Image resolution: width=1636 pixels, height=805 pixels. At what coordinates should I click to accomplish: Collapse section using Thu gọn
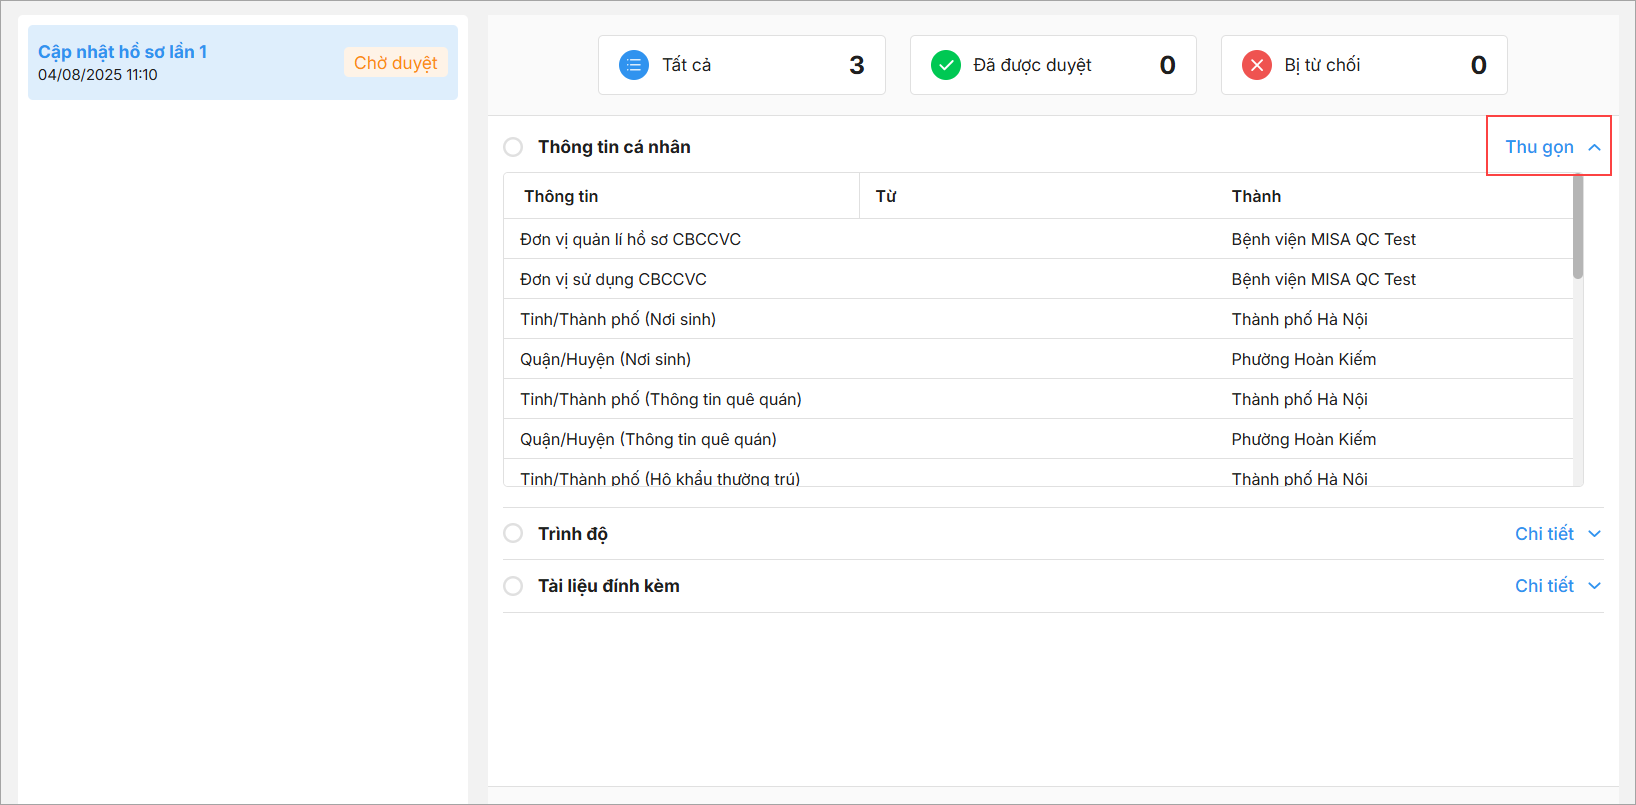[x=1539, y=147]
